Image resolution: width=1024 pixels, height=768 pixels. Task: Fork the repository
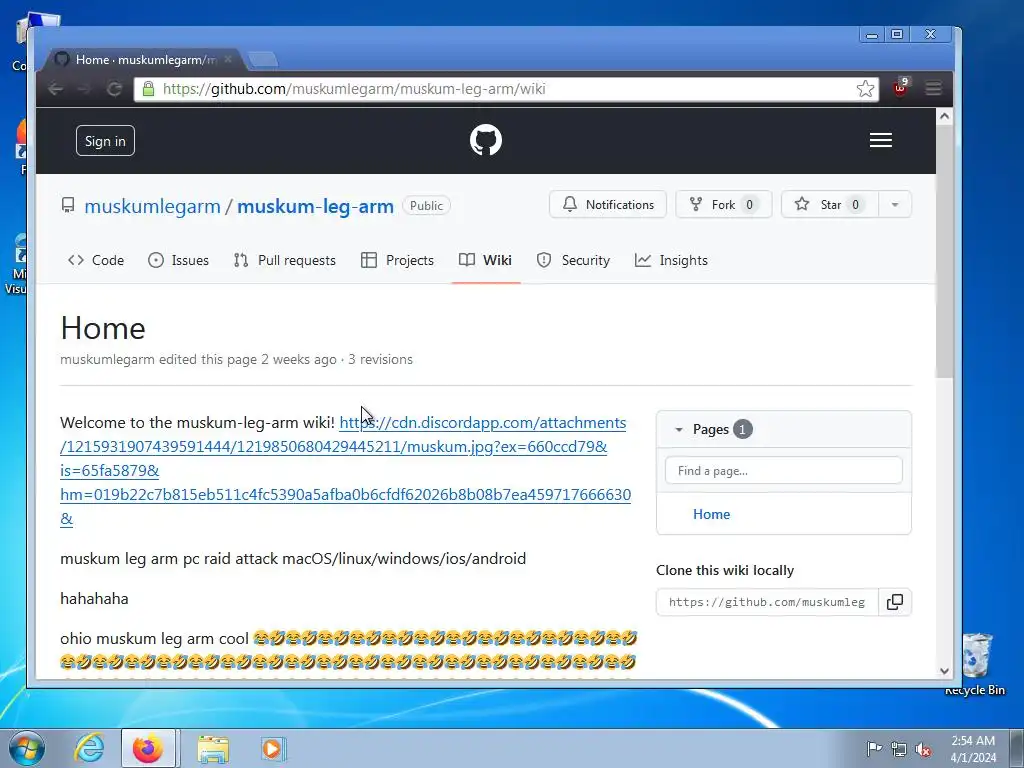(724, 204)
